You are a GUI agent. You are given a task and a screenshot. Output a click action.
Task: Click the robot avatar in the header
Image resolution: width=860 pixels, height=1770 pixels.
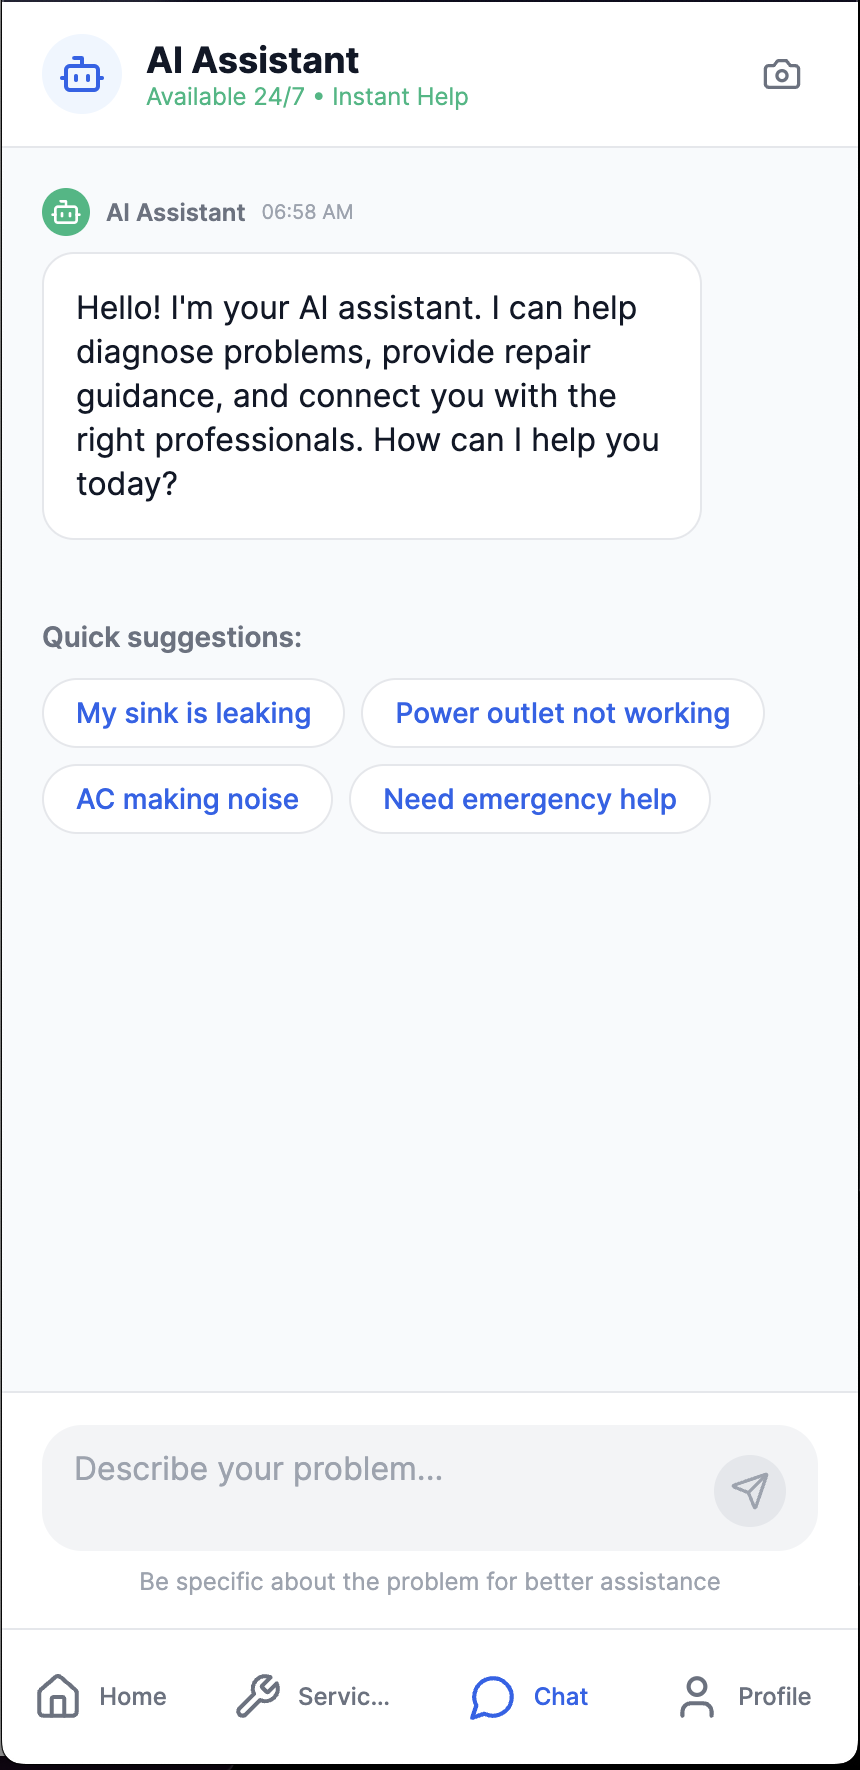click(82, 74)
